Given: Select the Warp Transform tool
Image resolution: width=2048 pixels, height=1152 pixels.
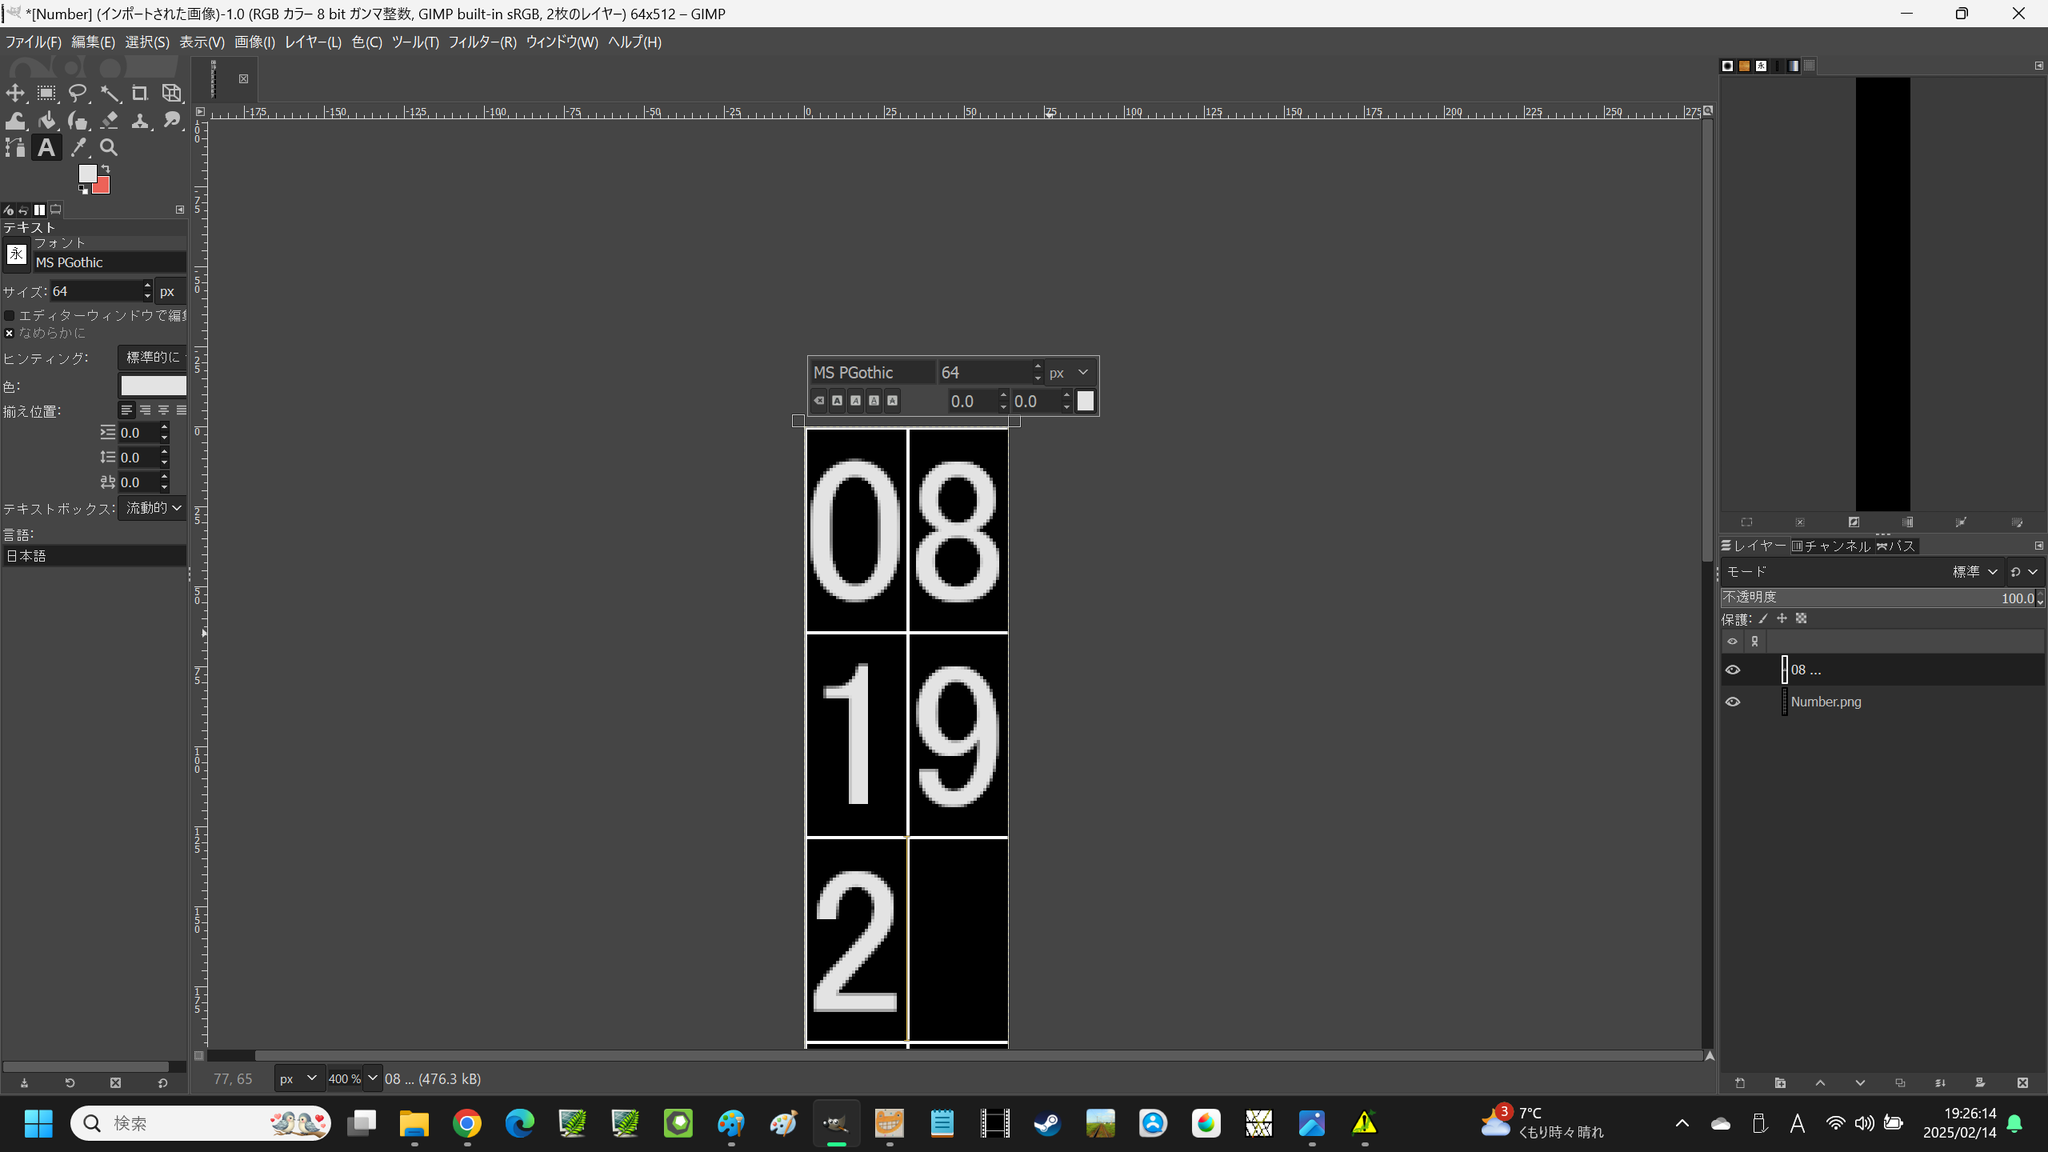Looking at the screenshot, I should click(15, 121).
